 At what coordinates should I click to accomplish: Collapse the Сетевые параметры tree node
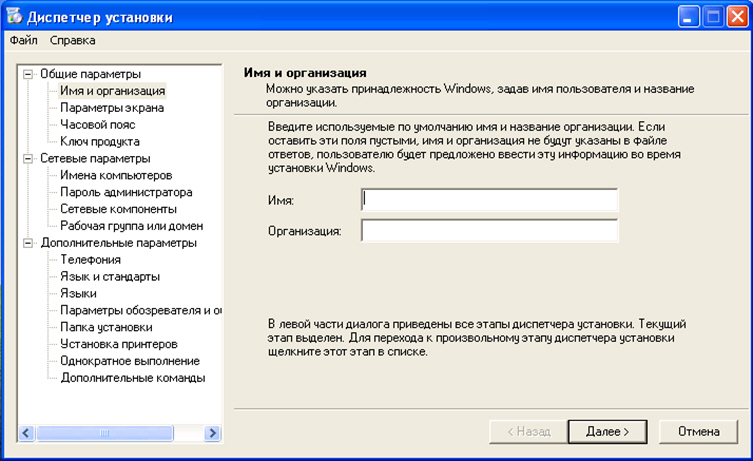(28, 158)
